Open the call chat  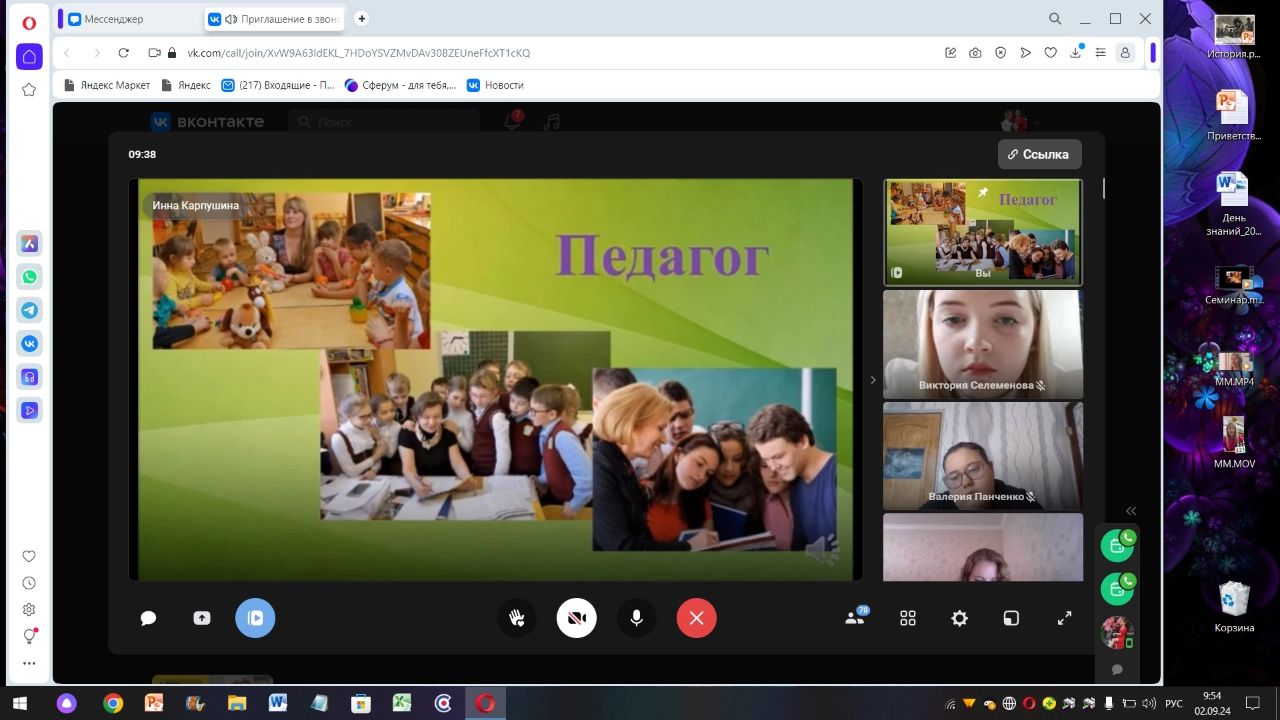coord(148,618)
